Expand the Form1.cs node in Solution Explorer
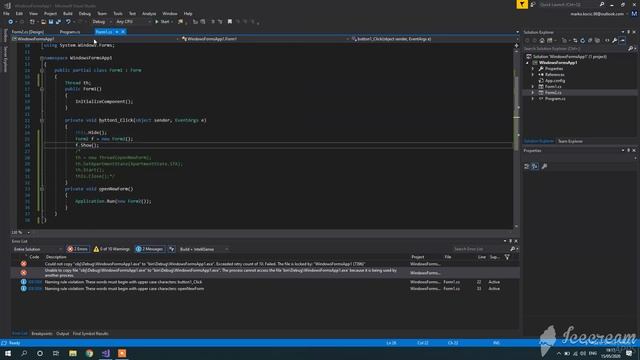 (x=533, y=87)
